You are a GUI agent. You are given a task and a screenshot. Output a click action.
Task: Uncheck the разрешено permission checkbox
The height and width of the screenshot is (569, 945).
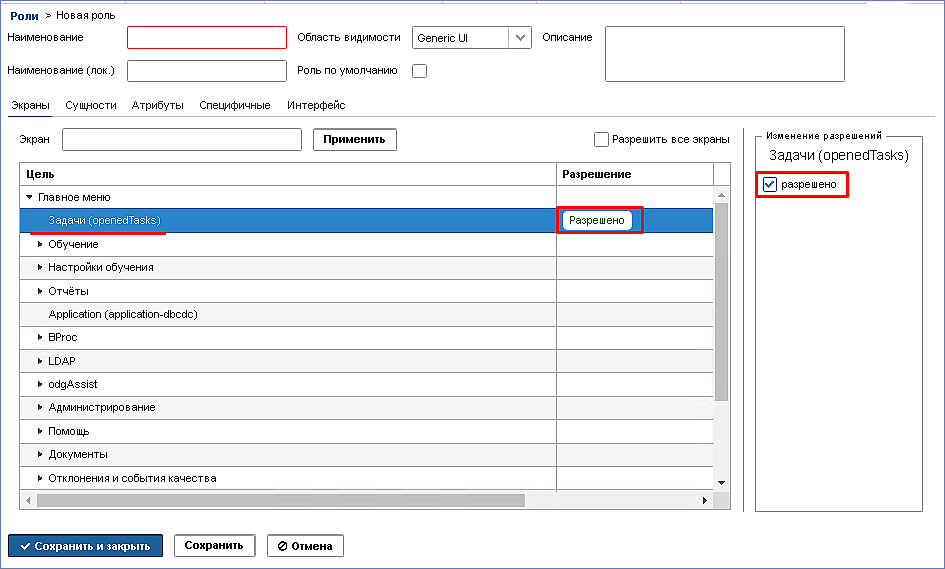point(770,184)
